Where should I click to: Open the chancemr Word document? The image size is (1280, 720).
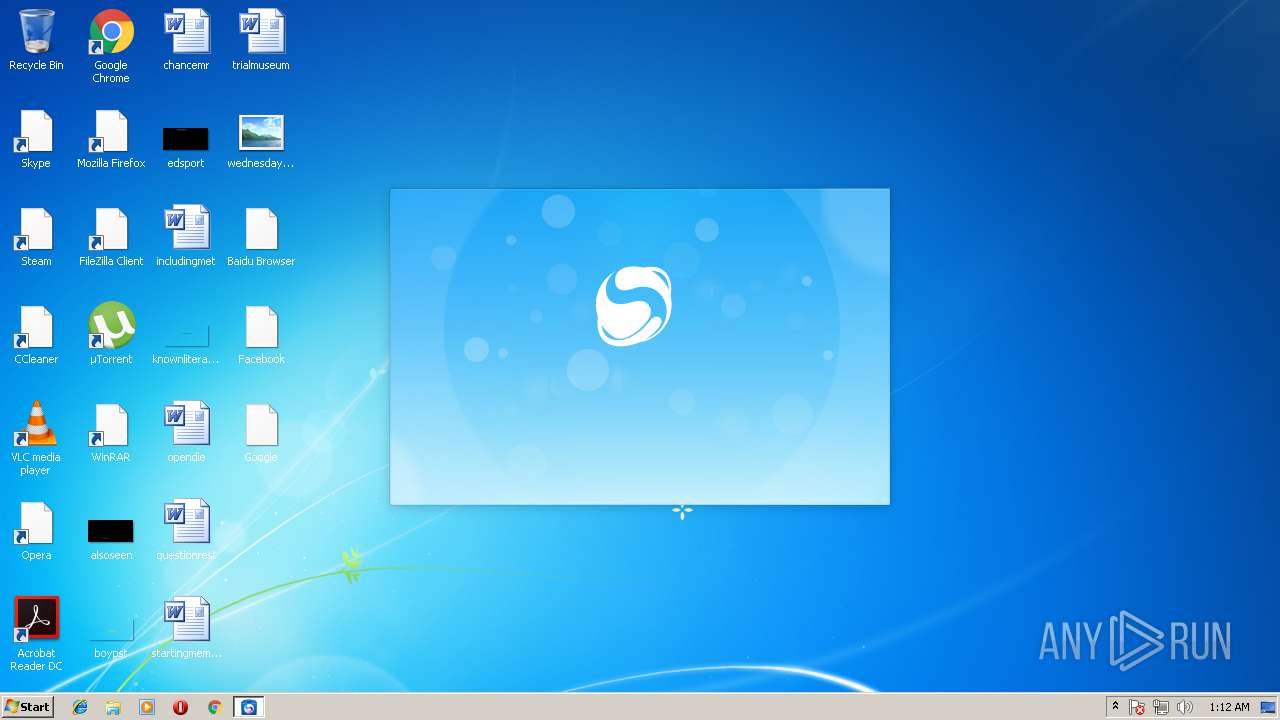click(186, 40)
